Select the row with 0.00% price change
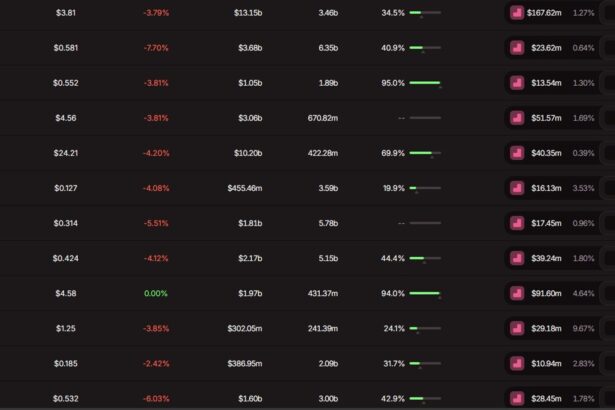Viewport: 615px width, 410px height. pos(156,293)
